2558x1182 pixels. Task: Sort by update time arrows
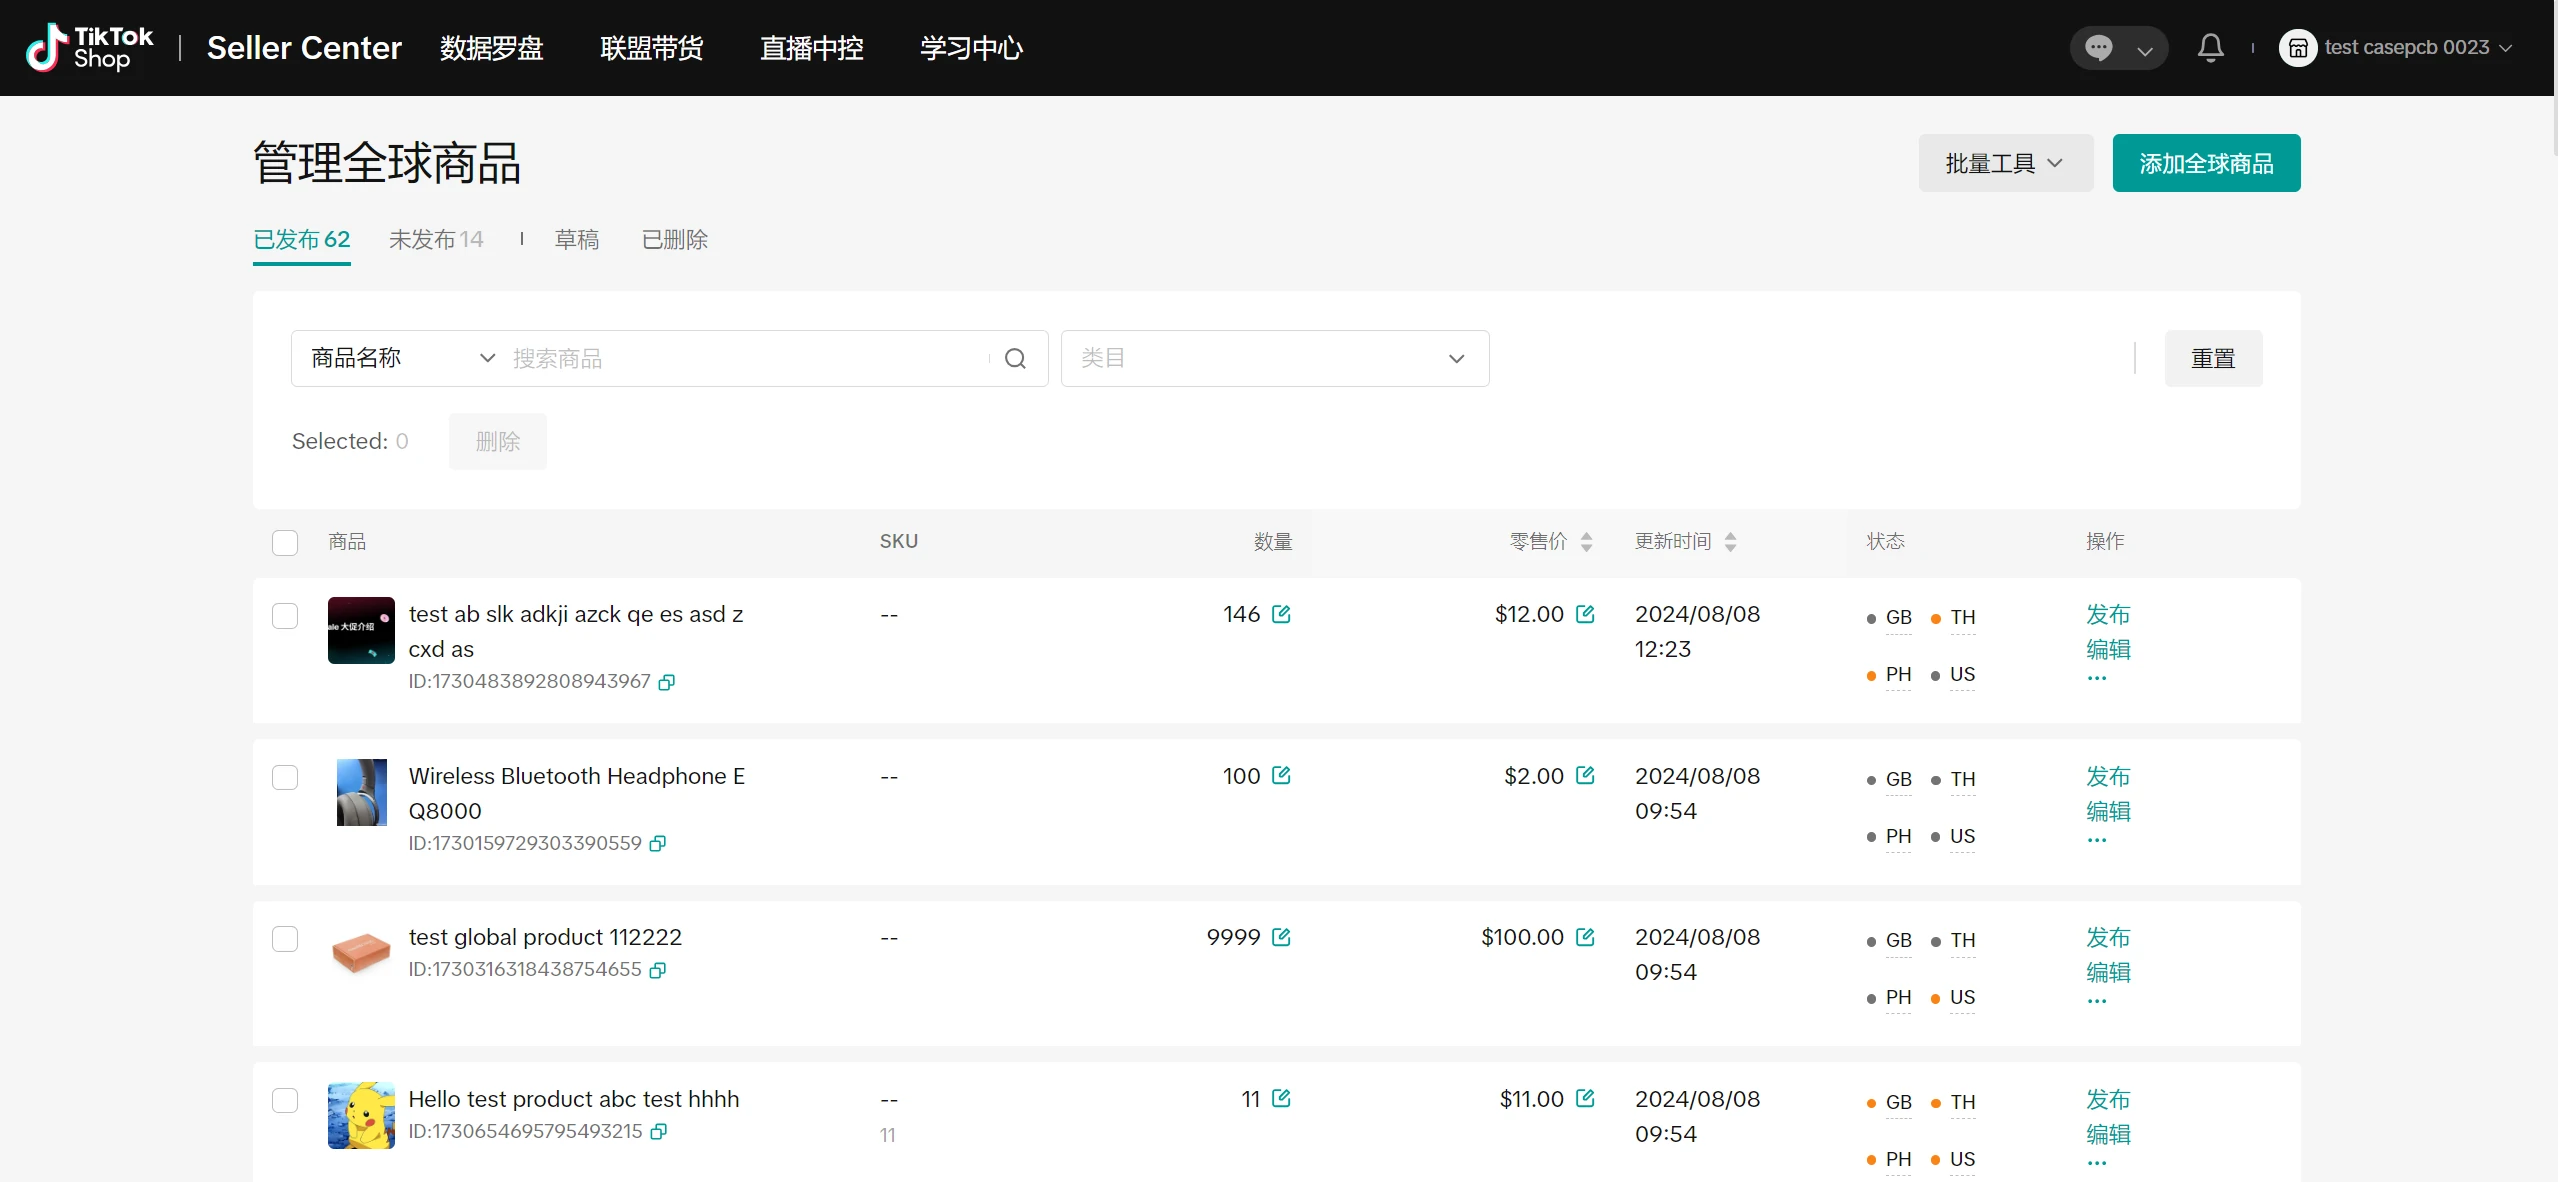point(1730,542)
